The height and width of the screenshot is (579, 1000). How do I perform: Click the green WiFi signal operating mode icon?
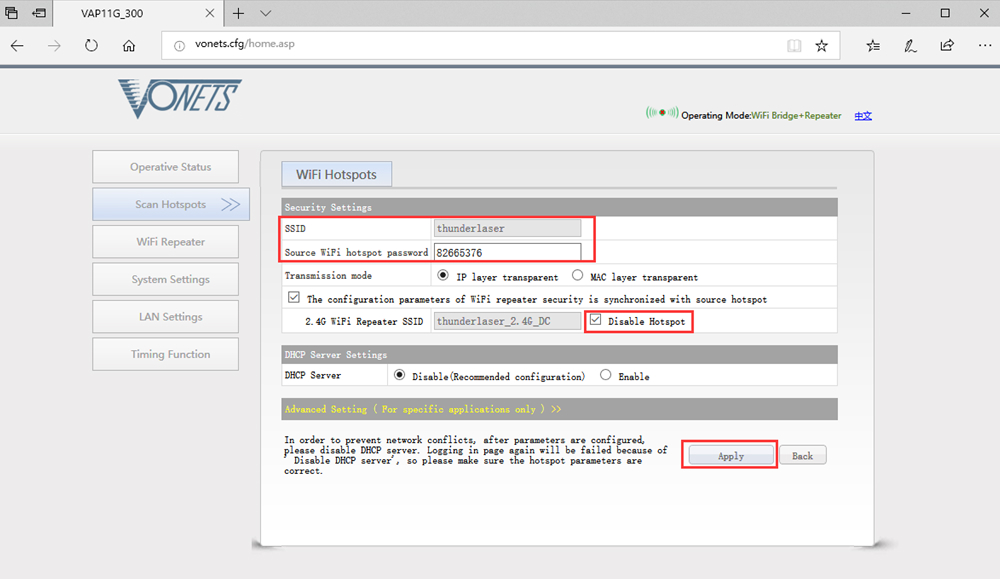coord(660,114)
